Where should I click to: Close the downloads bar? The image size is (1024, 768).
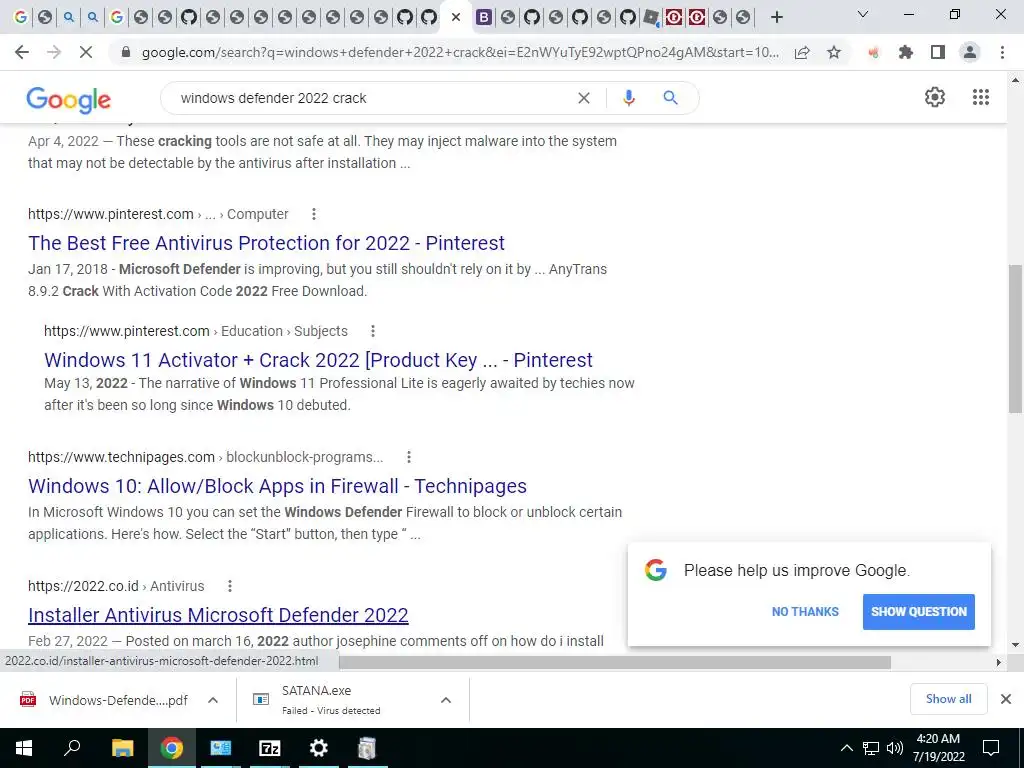[1006, 699]
